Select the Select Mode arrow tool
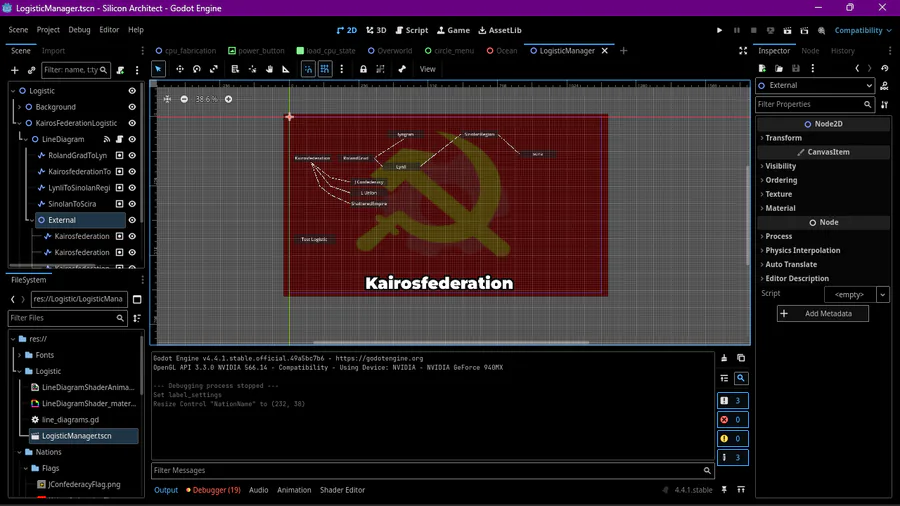900x506 pixels. click(158, 69)
